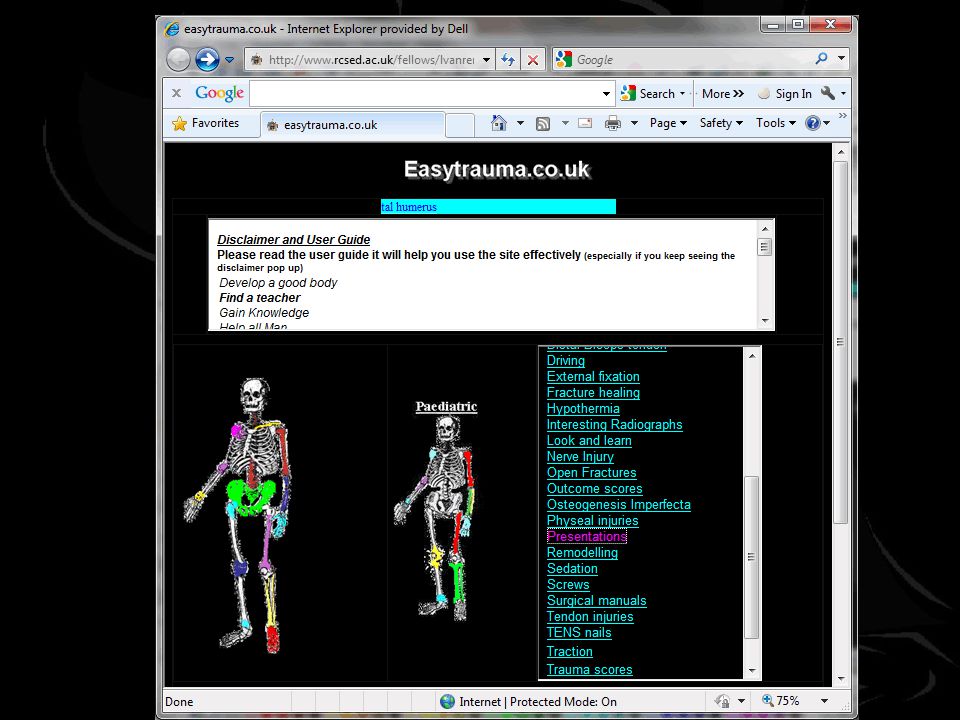Click the magnifier search icon

[821, 59]
